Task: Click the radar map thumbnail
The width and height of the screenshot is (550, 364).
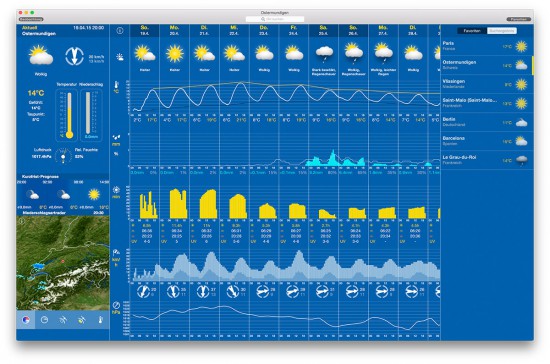Action: (63, 263)
